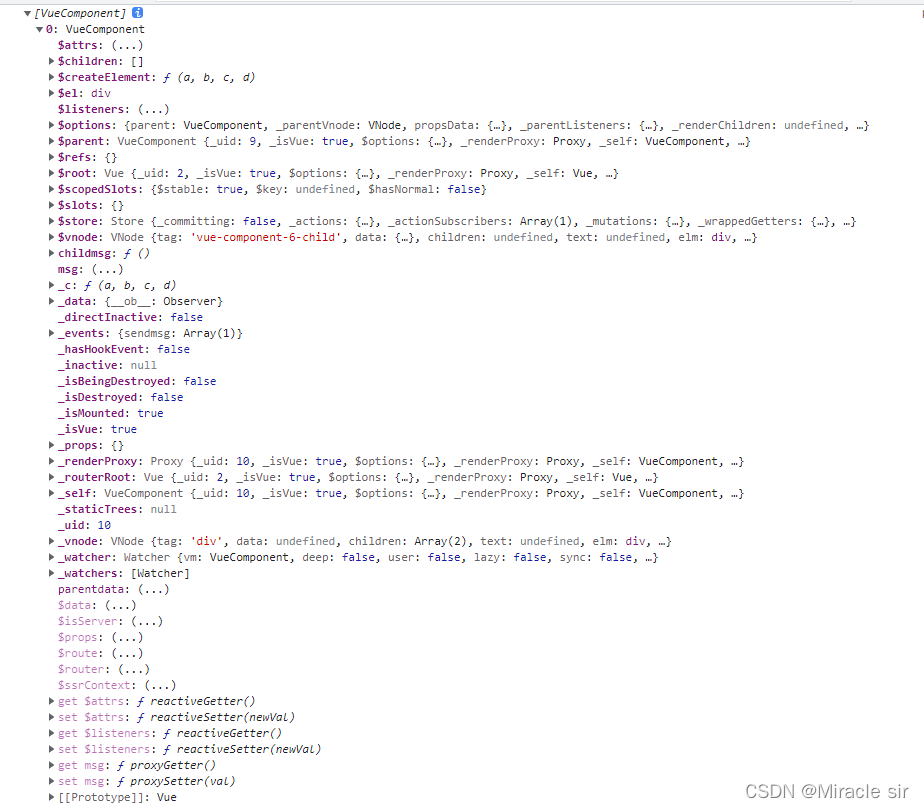Invoke the $router (...) getter
Screen dimensions: 924x808
tap(134, 669)
